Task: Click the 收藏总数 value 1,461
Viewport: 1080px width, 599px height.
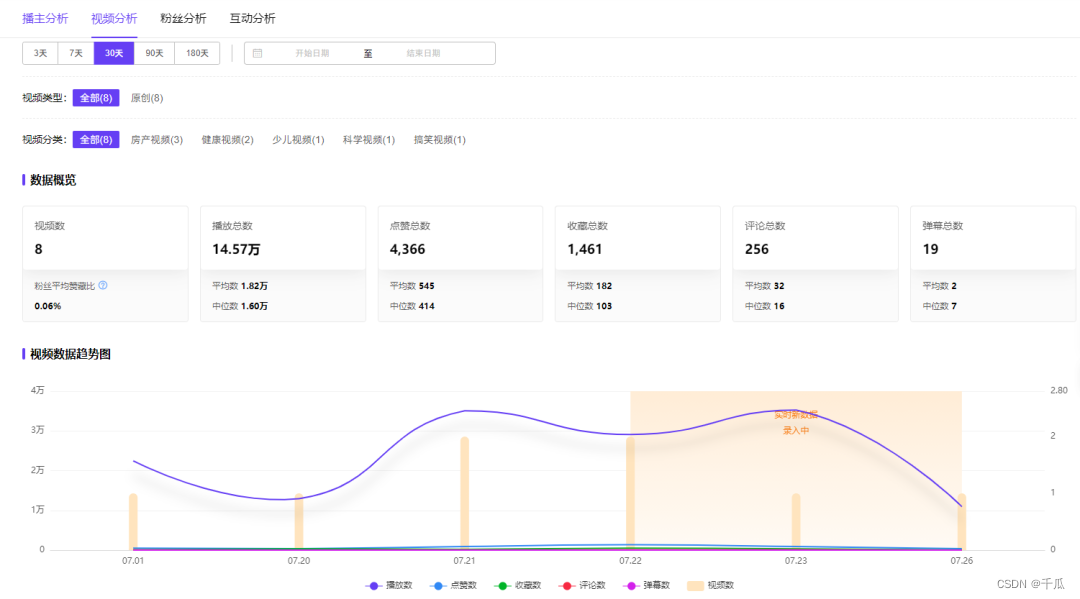Action: (x=585, y=249)
